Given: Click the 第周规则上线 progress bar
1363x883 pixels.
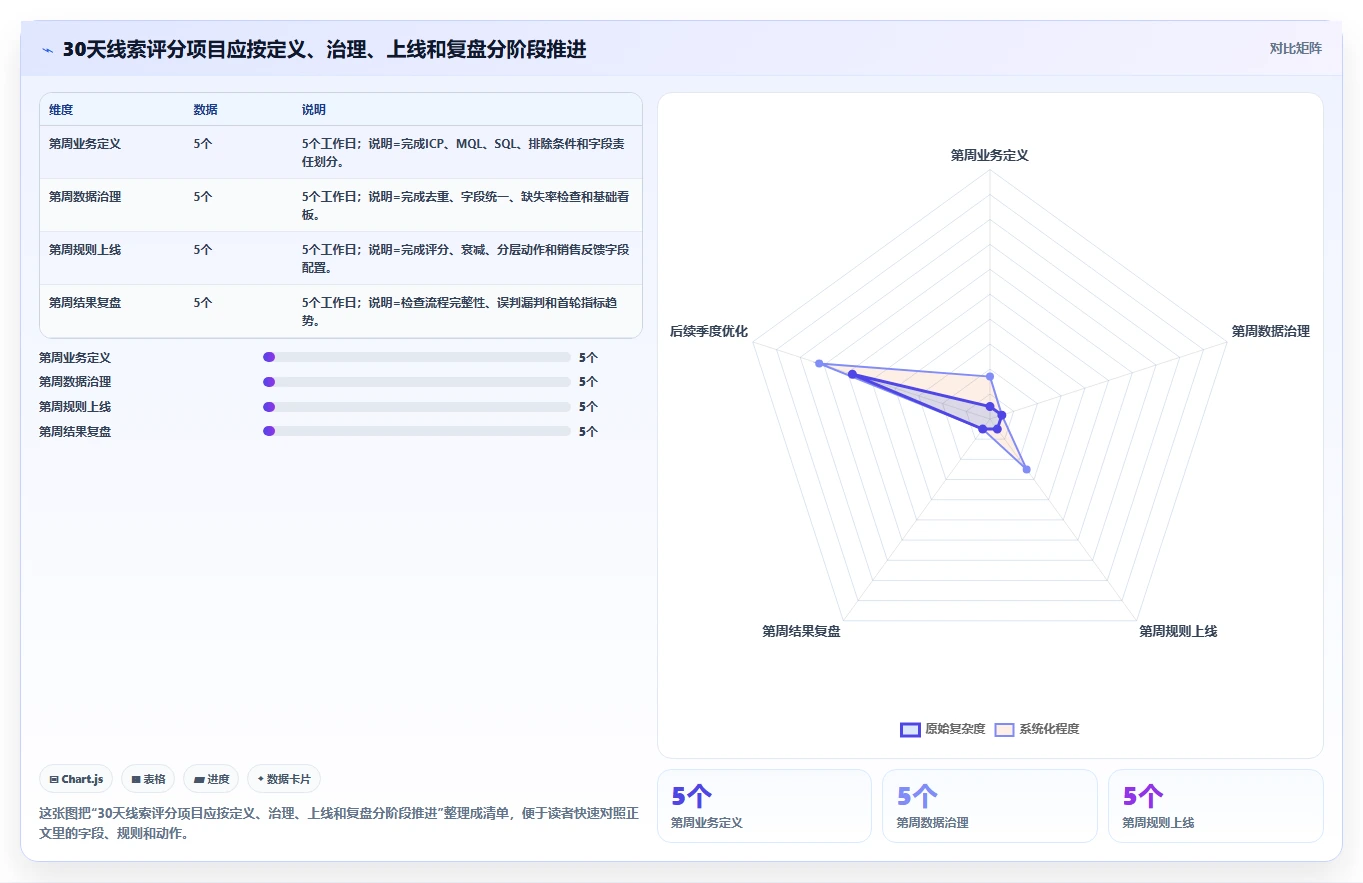Looking at the screenshot, I should [416, 407].
